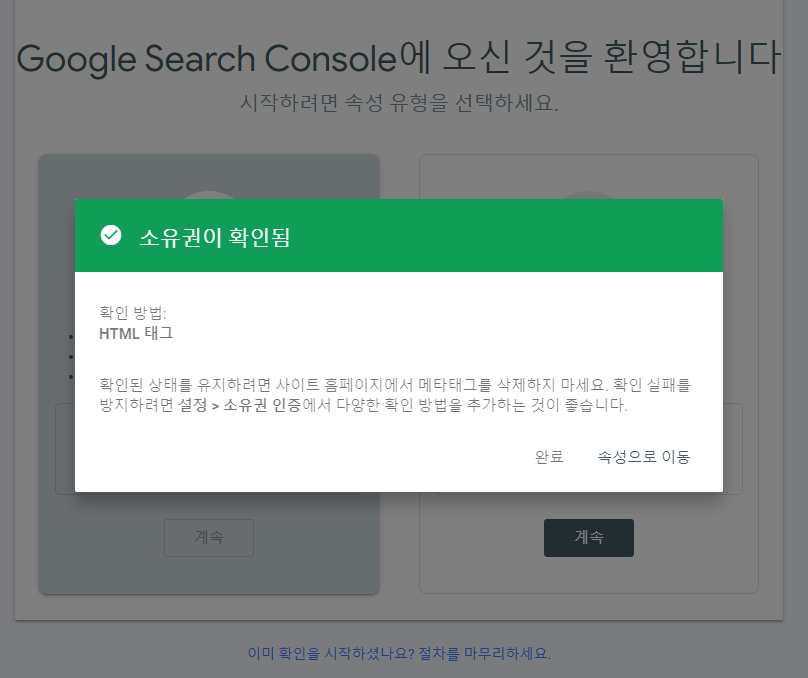The width and height of the screenshot is (808, 678).
Task: Click the 확인 방법: label
Action: click(x=132, y=312)
